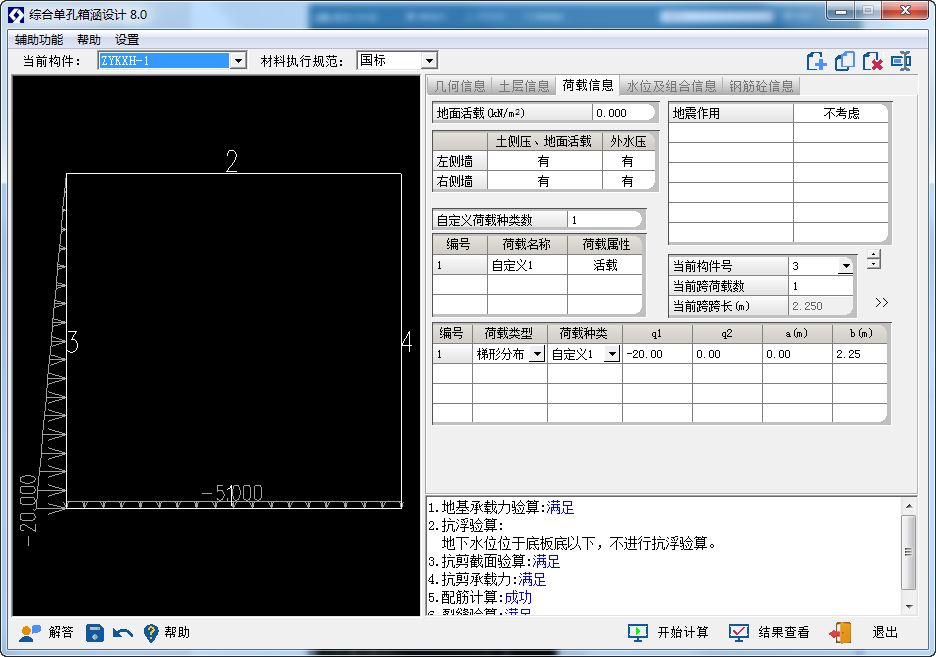This screenshot has height=657, width=936.
Task: Click the 结果查看 checkmark icon
Action: point(739,633)
